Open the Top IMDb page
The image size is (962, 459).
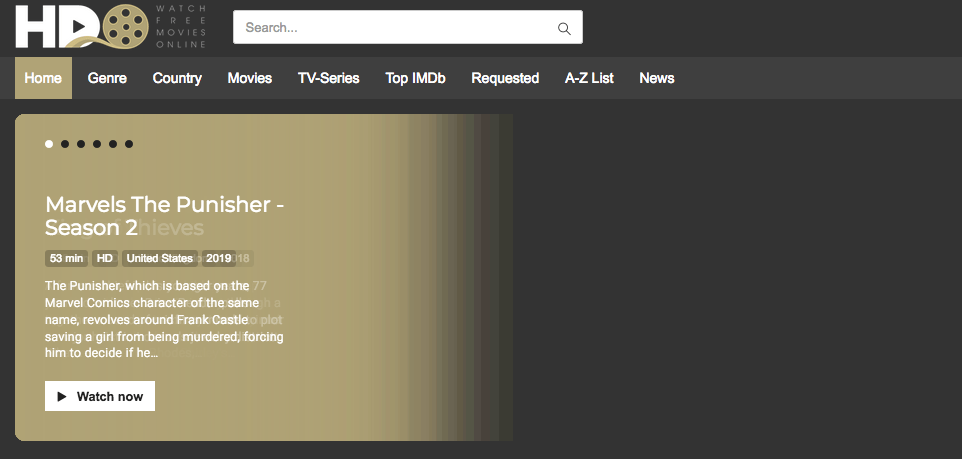point(415,78)
